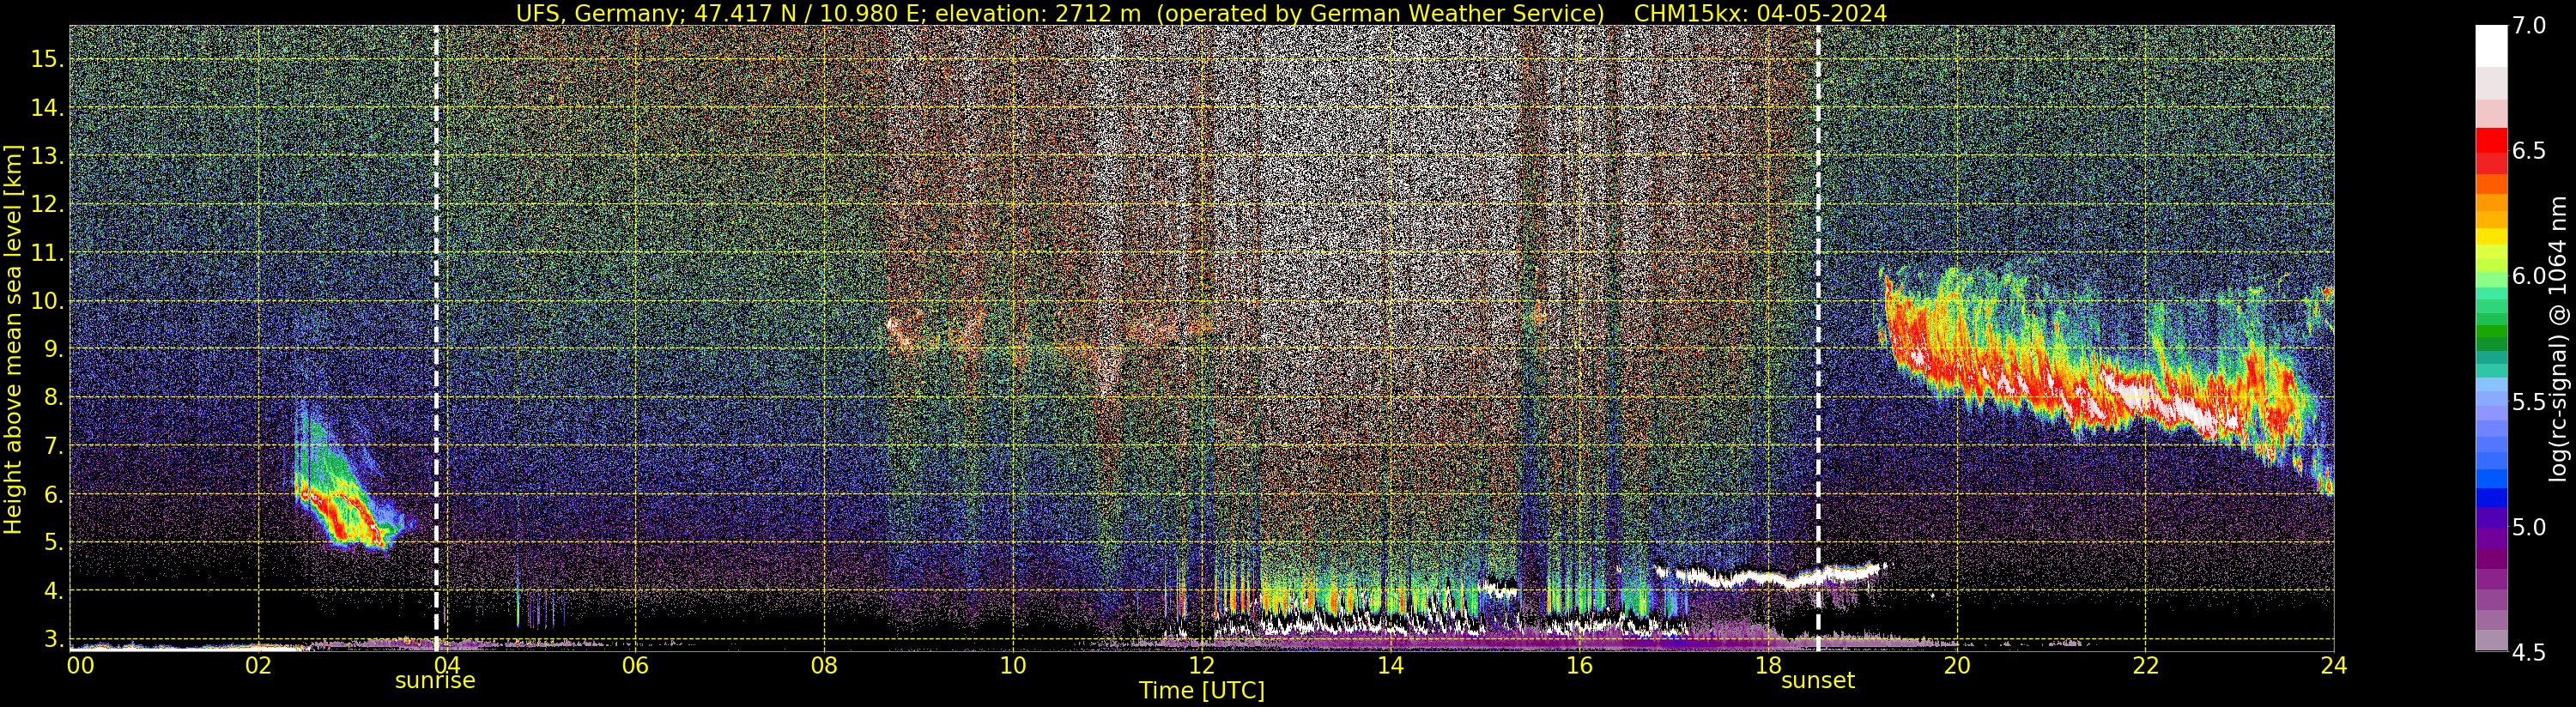Click the '15.' height tick label
Viewport: 2576px width, 707px height.
pyautogui.click(x=47, y=59)
